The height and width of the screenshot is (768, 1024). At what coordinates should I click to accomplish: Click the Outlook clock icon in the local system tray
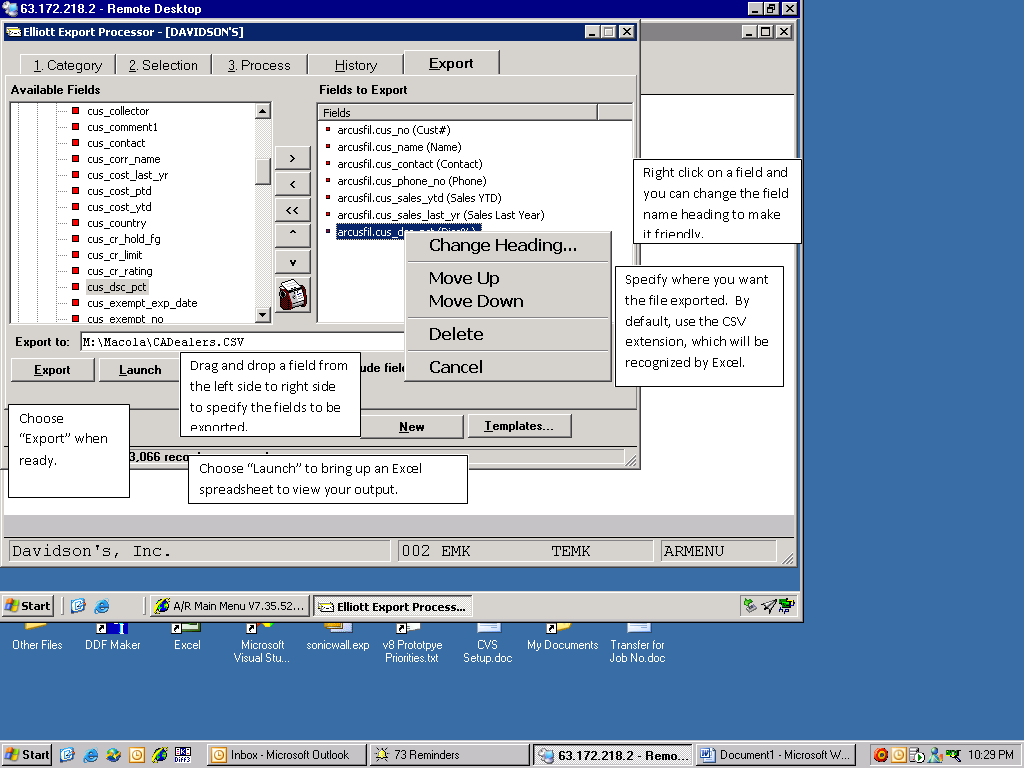899,755
